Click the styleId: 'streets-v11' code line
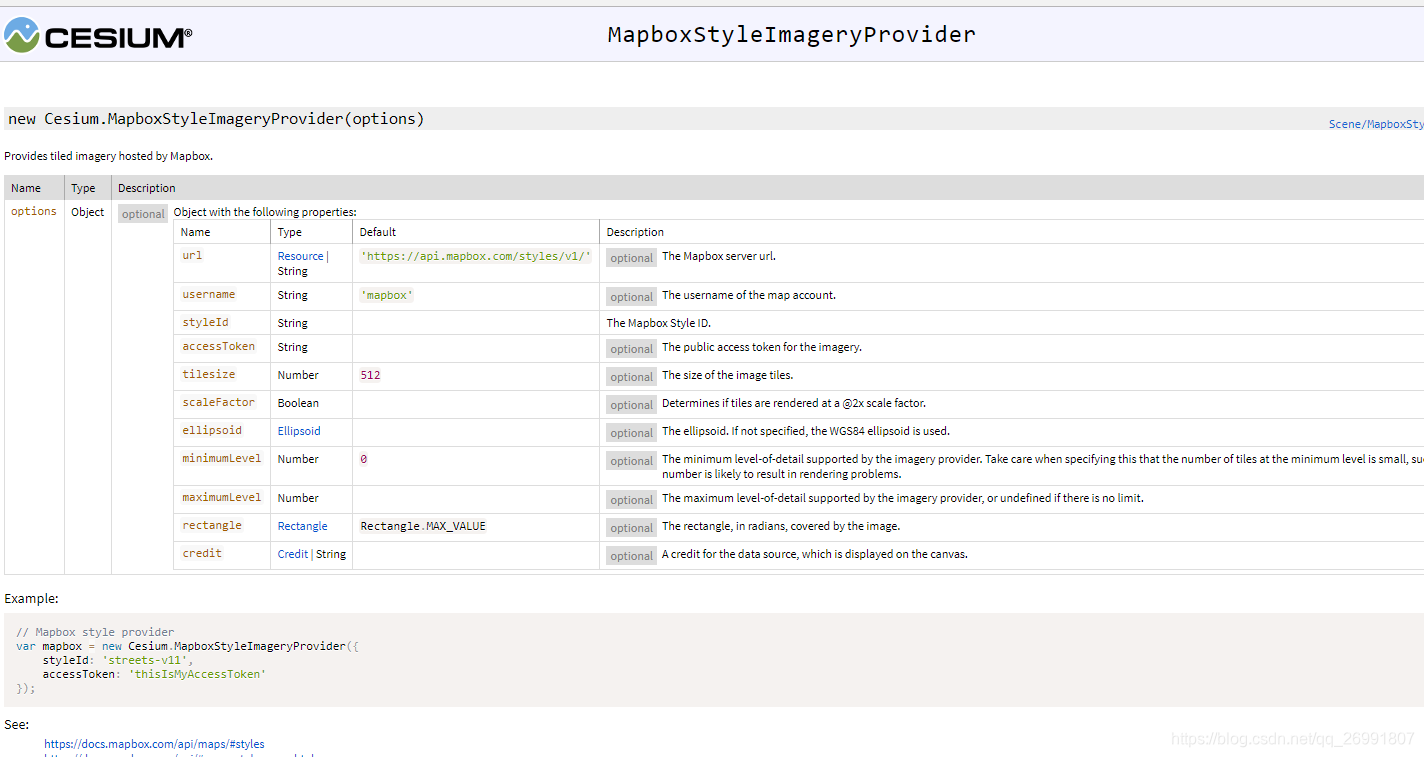The image size is (1424, 757). (117, 660)
